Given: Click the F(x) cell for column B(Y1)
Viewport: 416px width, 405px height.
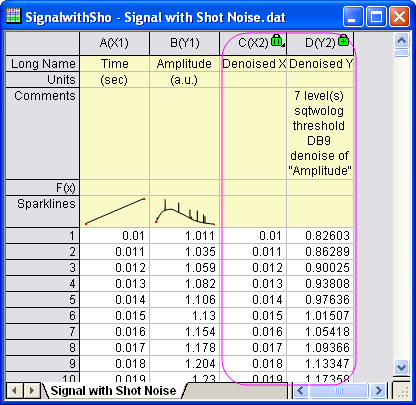Looking at the screenshot, I should (x=185, y=188).
